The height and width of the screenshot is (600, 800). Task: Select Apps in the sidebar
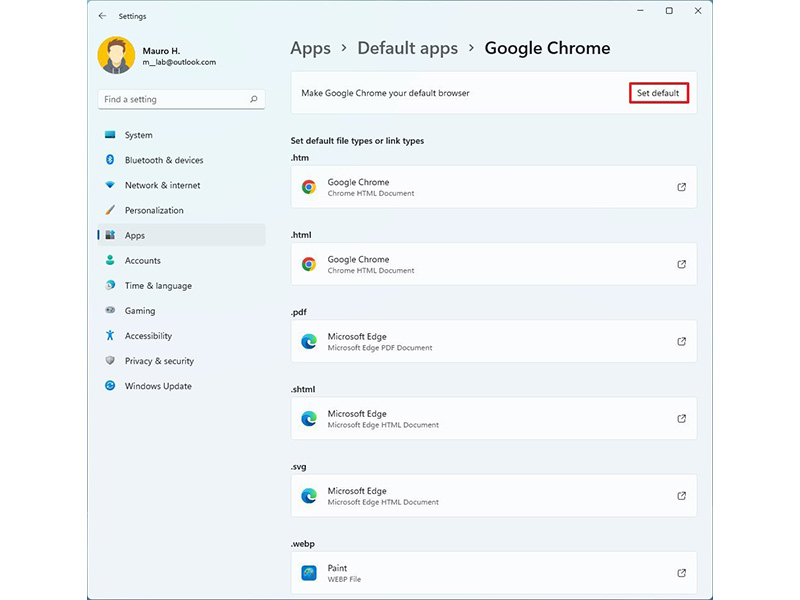181,235
